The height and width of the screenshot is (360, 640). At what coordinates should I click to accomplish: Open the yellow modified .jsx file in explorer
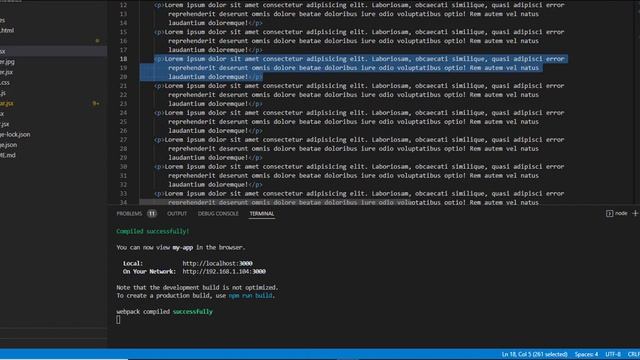pos(7,103)
